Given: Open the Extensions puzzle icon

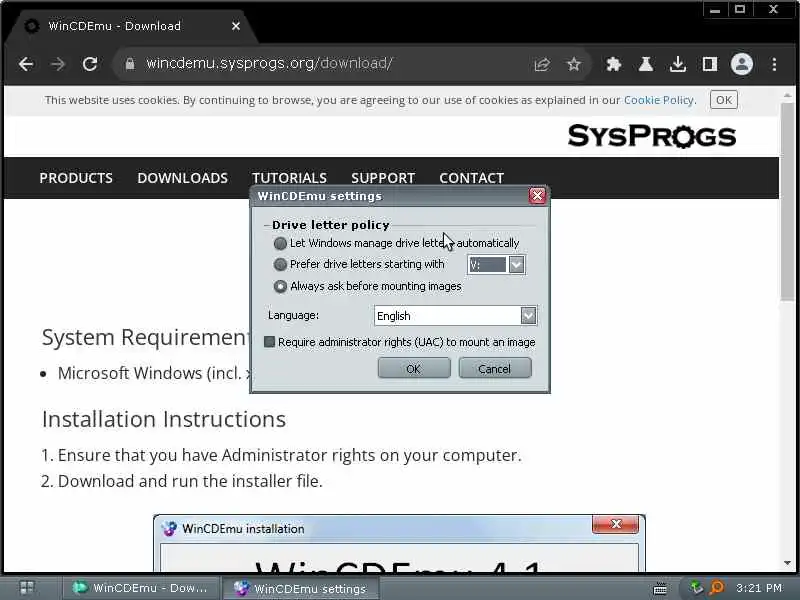Looking at the screenshot, I should (x=613, y=64).
